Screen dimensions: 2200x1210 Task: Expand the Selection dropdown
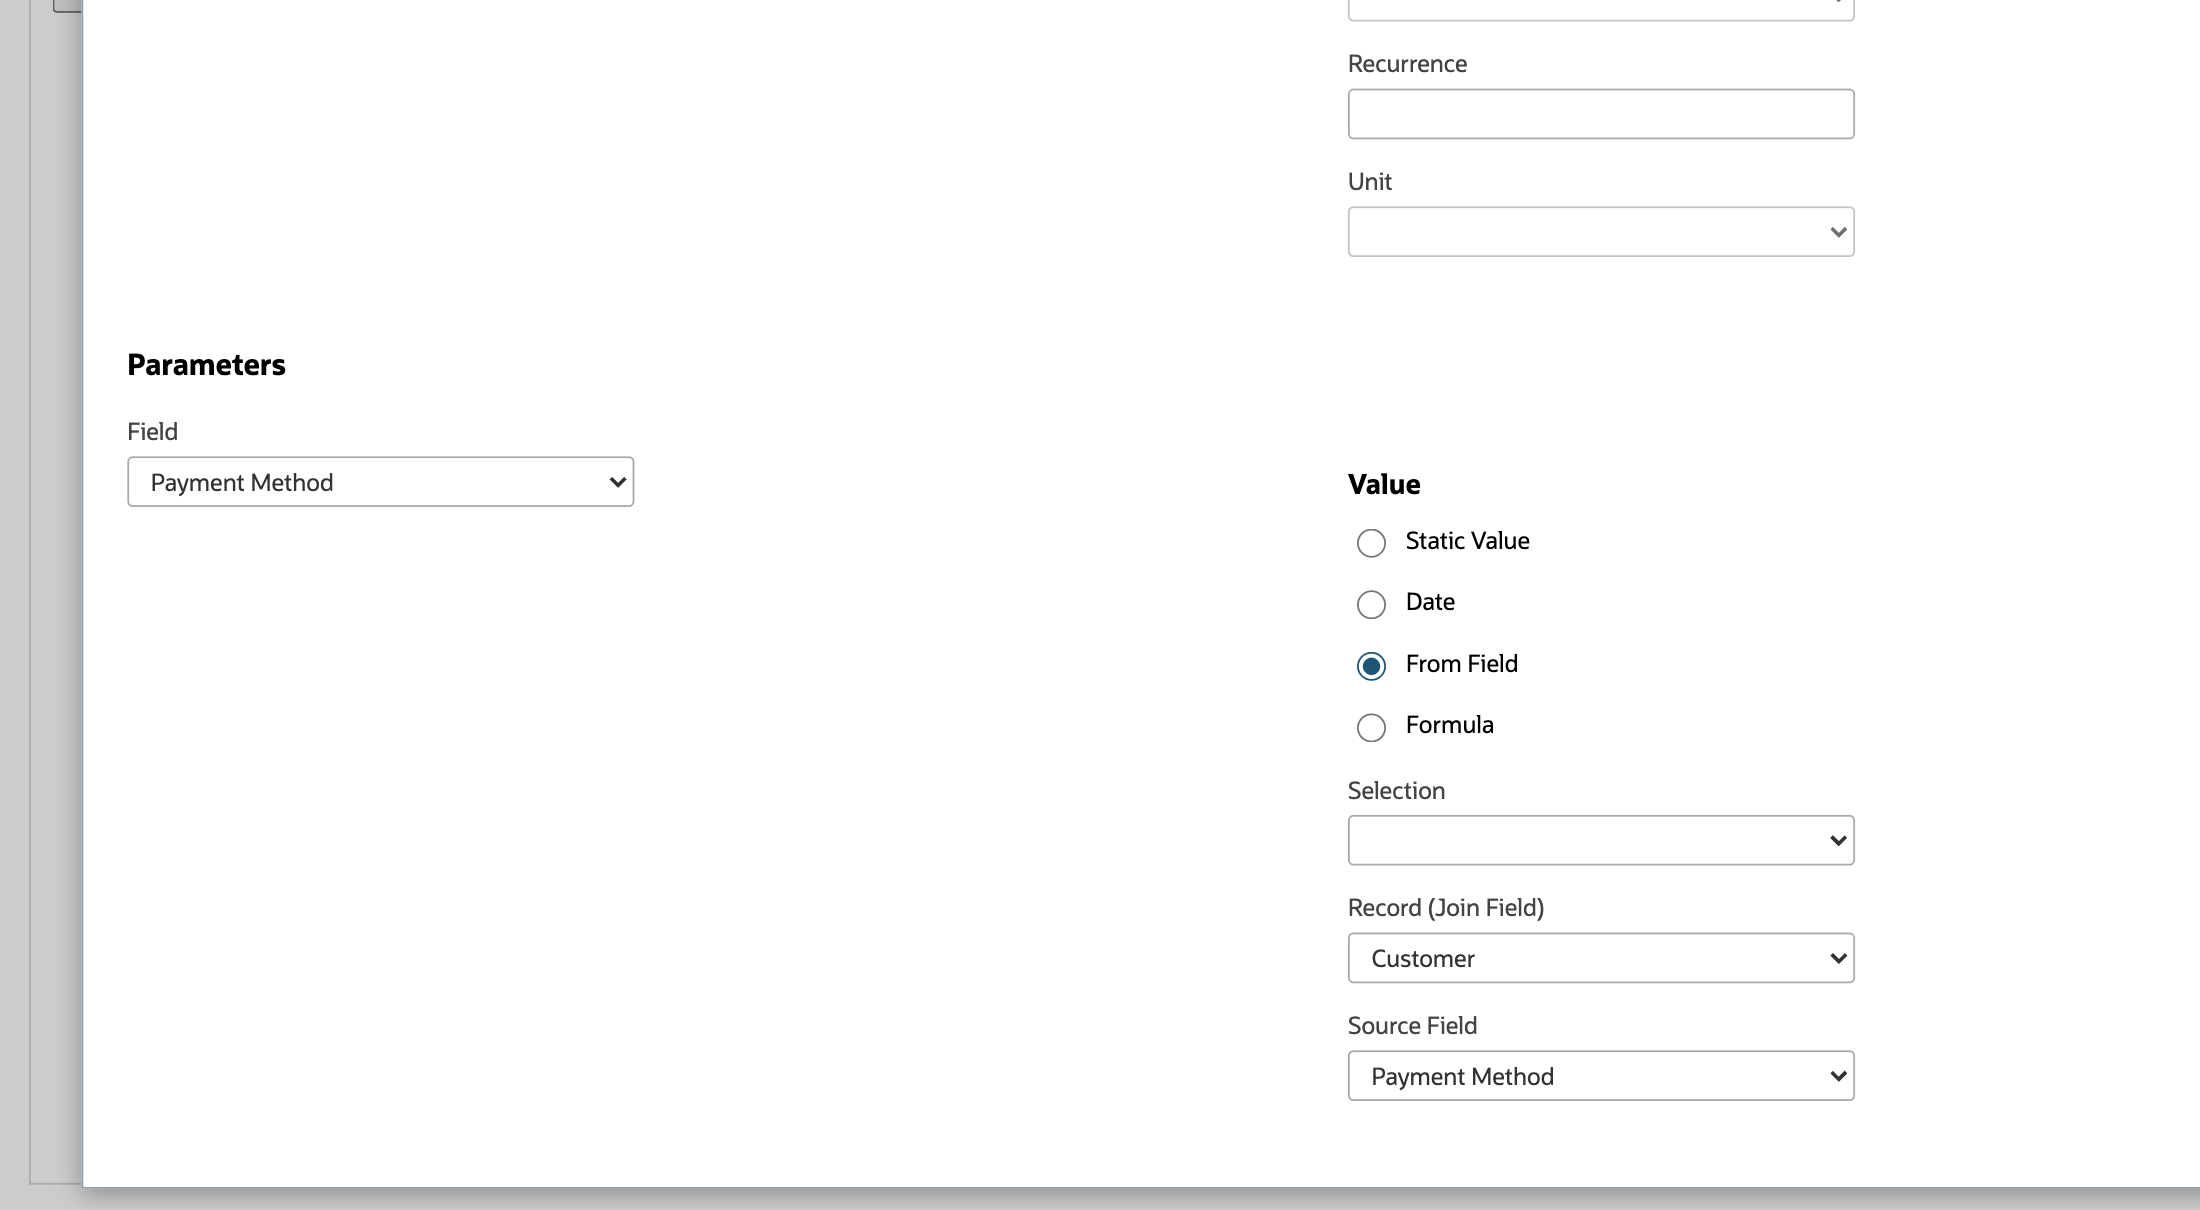coord(1601,840)
